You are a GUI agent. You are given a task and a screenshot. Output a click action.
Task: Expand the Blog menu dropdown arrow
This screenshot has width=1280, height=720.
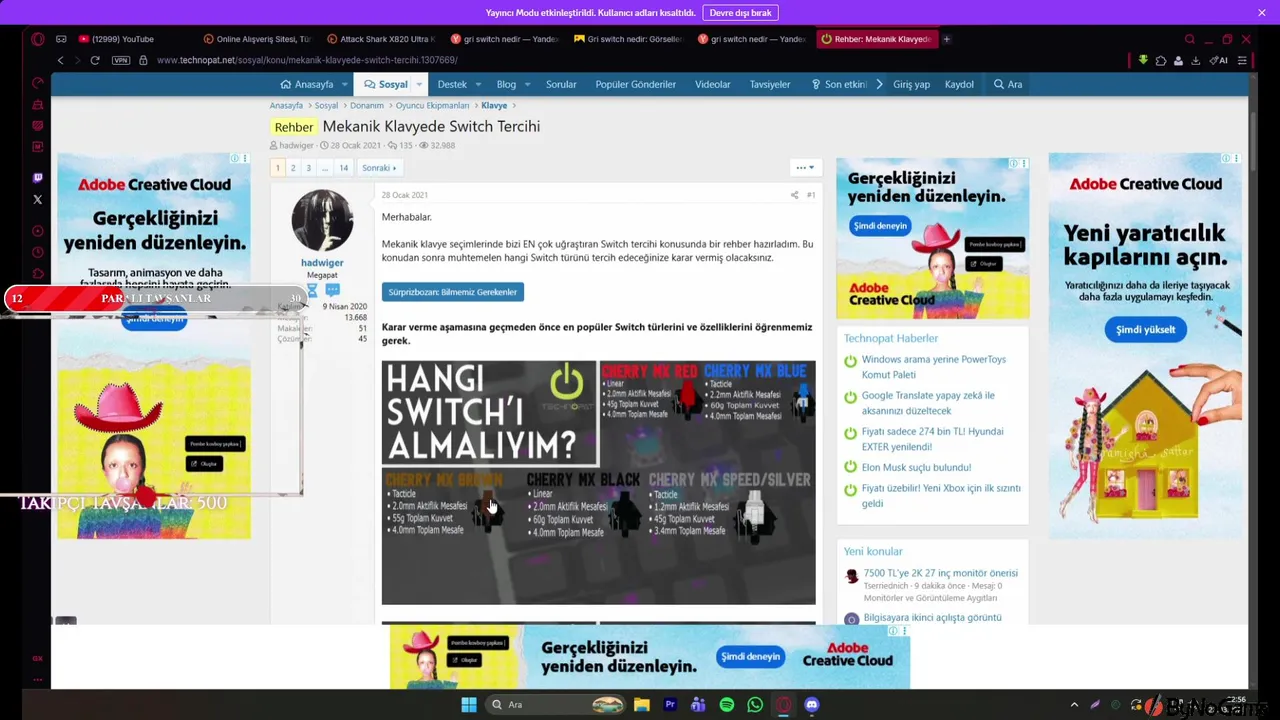527,84
